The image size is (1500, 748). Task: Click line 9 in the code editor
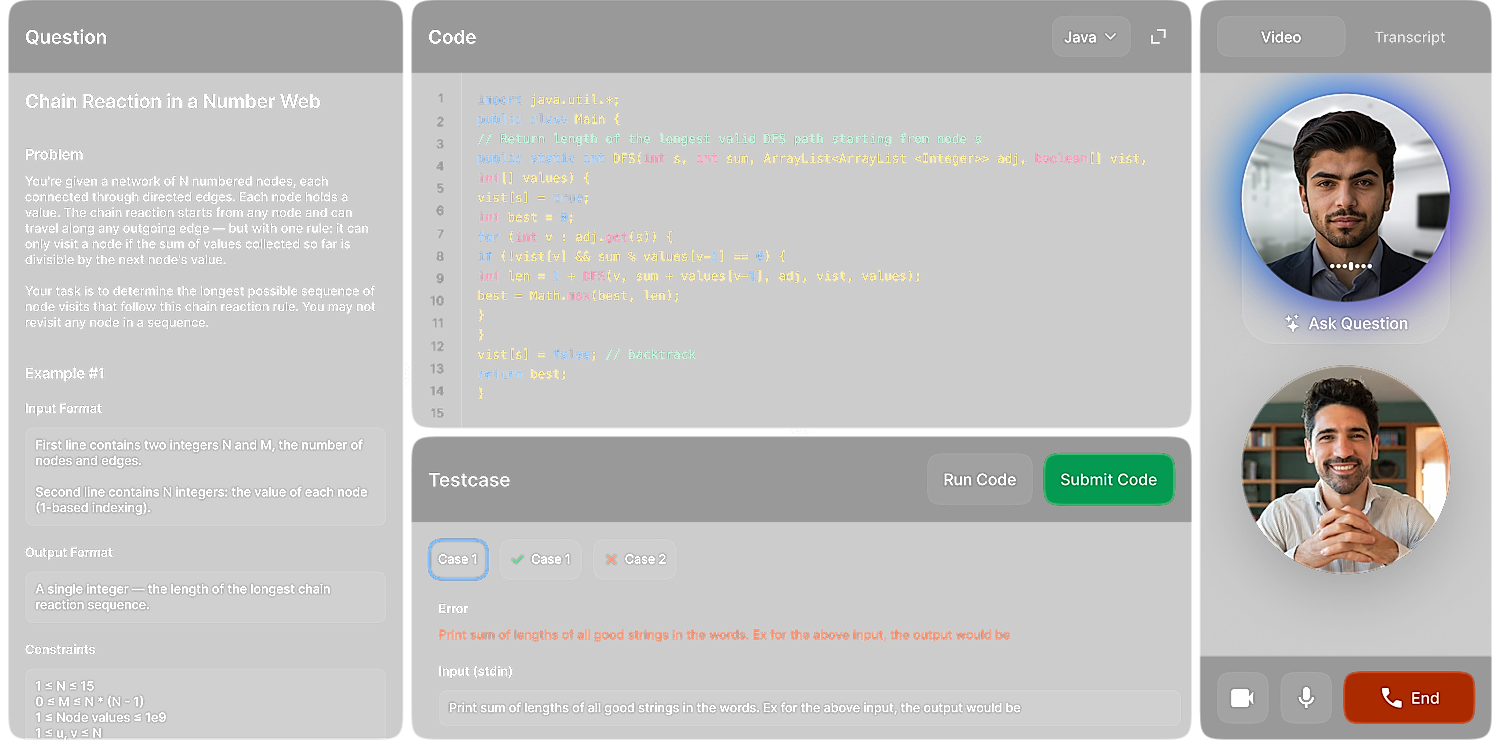pos(698,276)
